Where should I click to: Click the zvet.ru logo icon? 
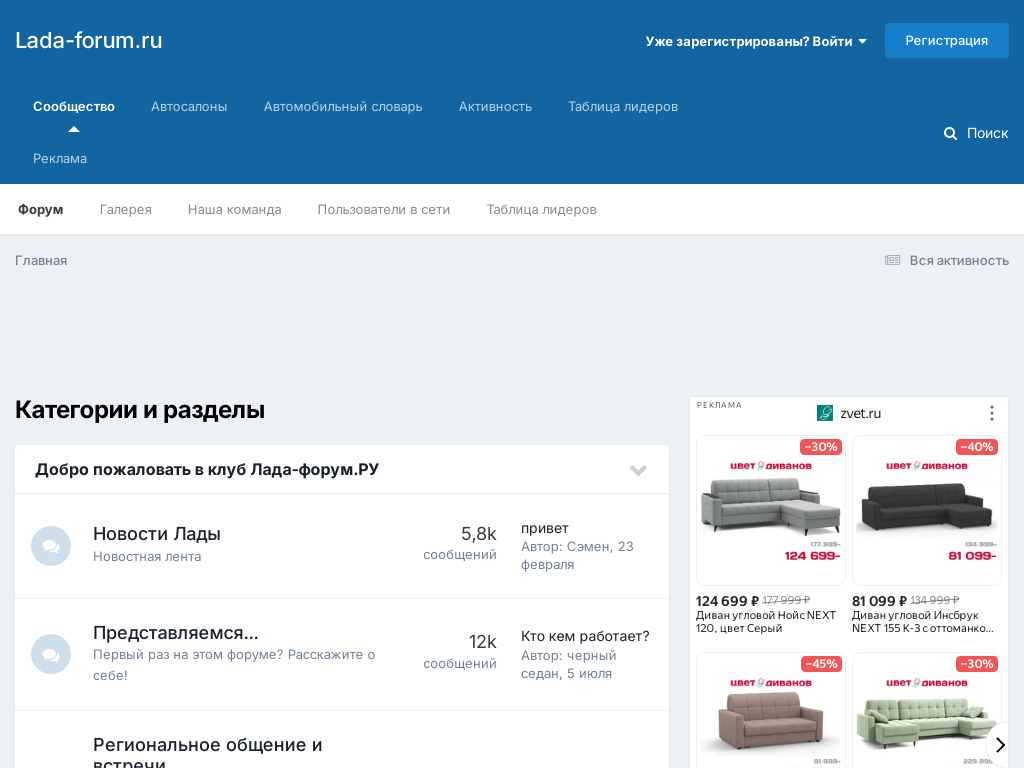[x=825, y=413]
